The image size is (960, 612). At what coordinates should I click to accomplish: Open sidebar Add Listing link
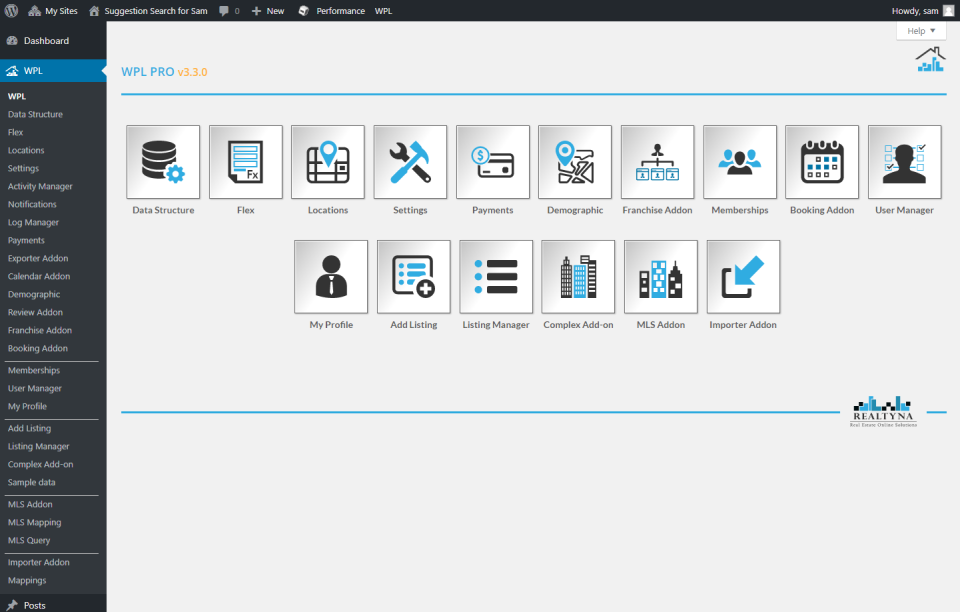(29, 428)
